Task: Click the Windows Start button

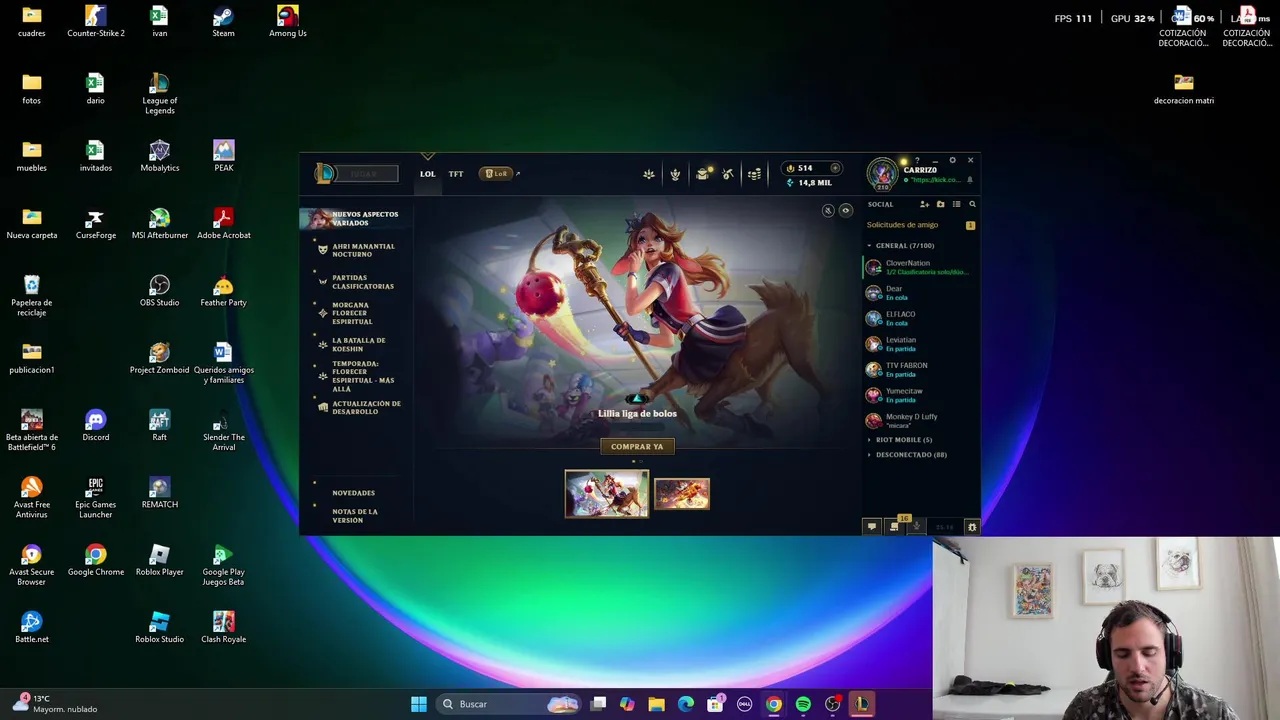Action: click(x=419, y=704)
